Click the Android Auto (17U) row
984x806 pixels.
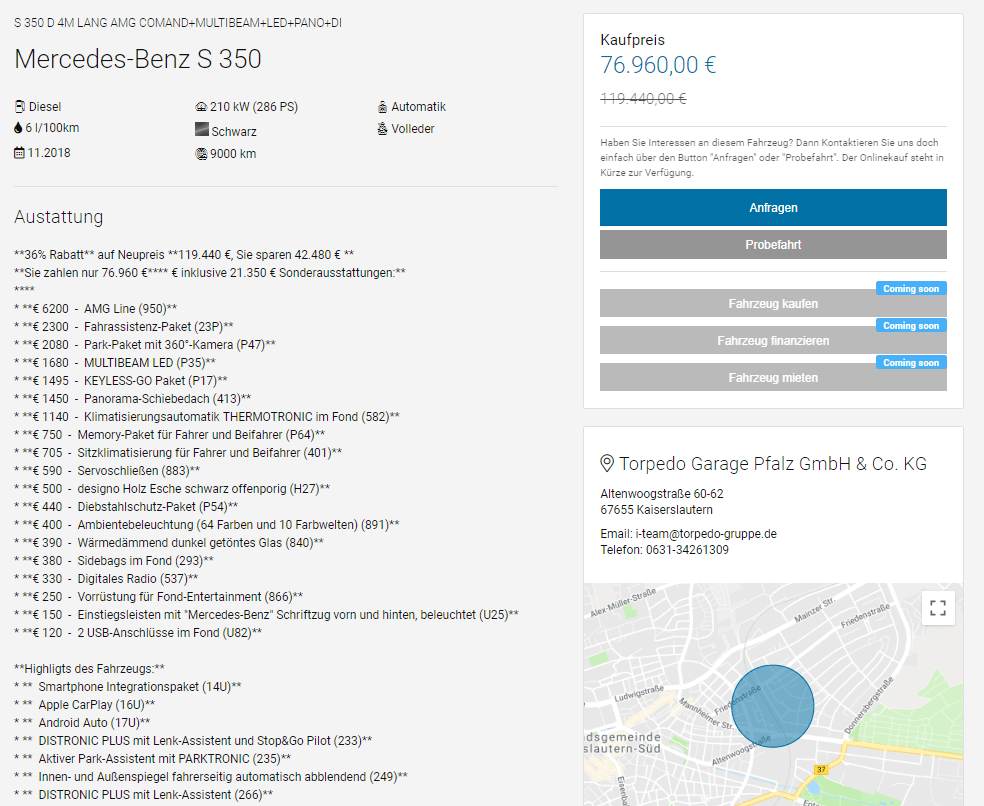click(x=82, y=723)
